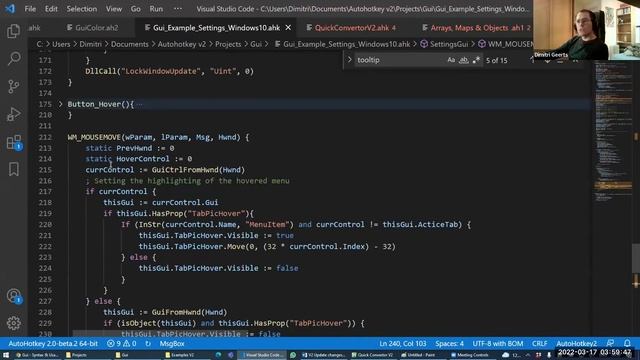Open the File menu
Screen dimensions: 640x360
click(x=30, y=9)
